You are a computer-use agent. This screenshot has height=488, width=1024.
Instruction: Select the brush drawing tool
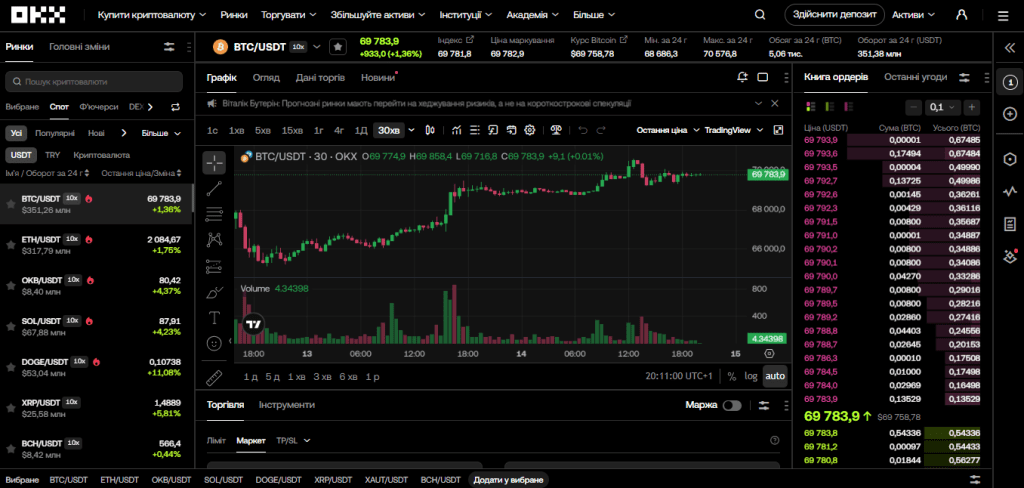click(x=214, y=293)
